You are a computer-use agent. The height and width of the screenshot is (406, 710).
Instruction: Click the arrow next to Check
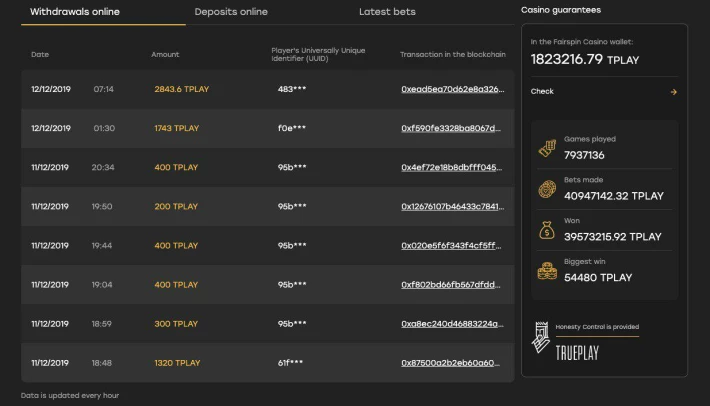(x=673, y=92)
